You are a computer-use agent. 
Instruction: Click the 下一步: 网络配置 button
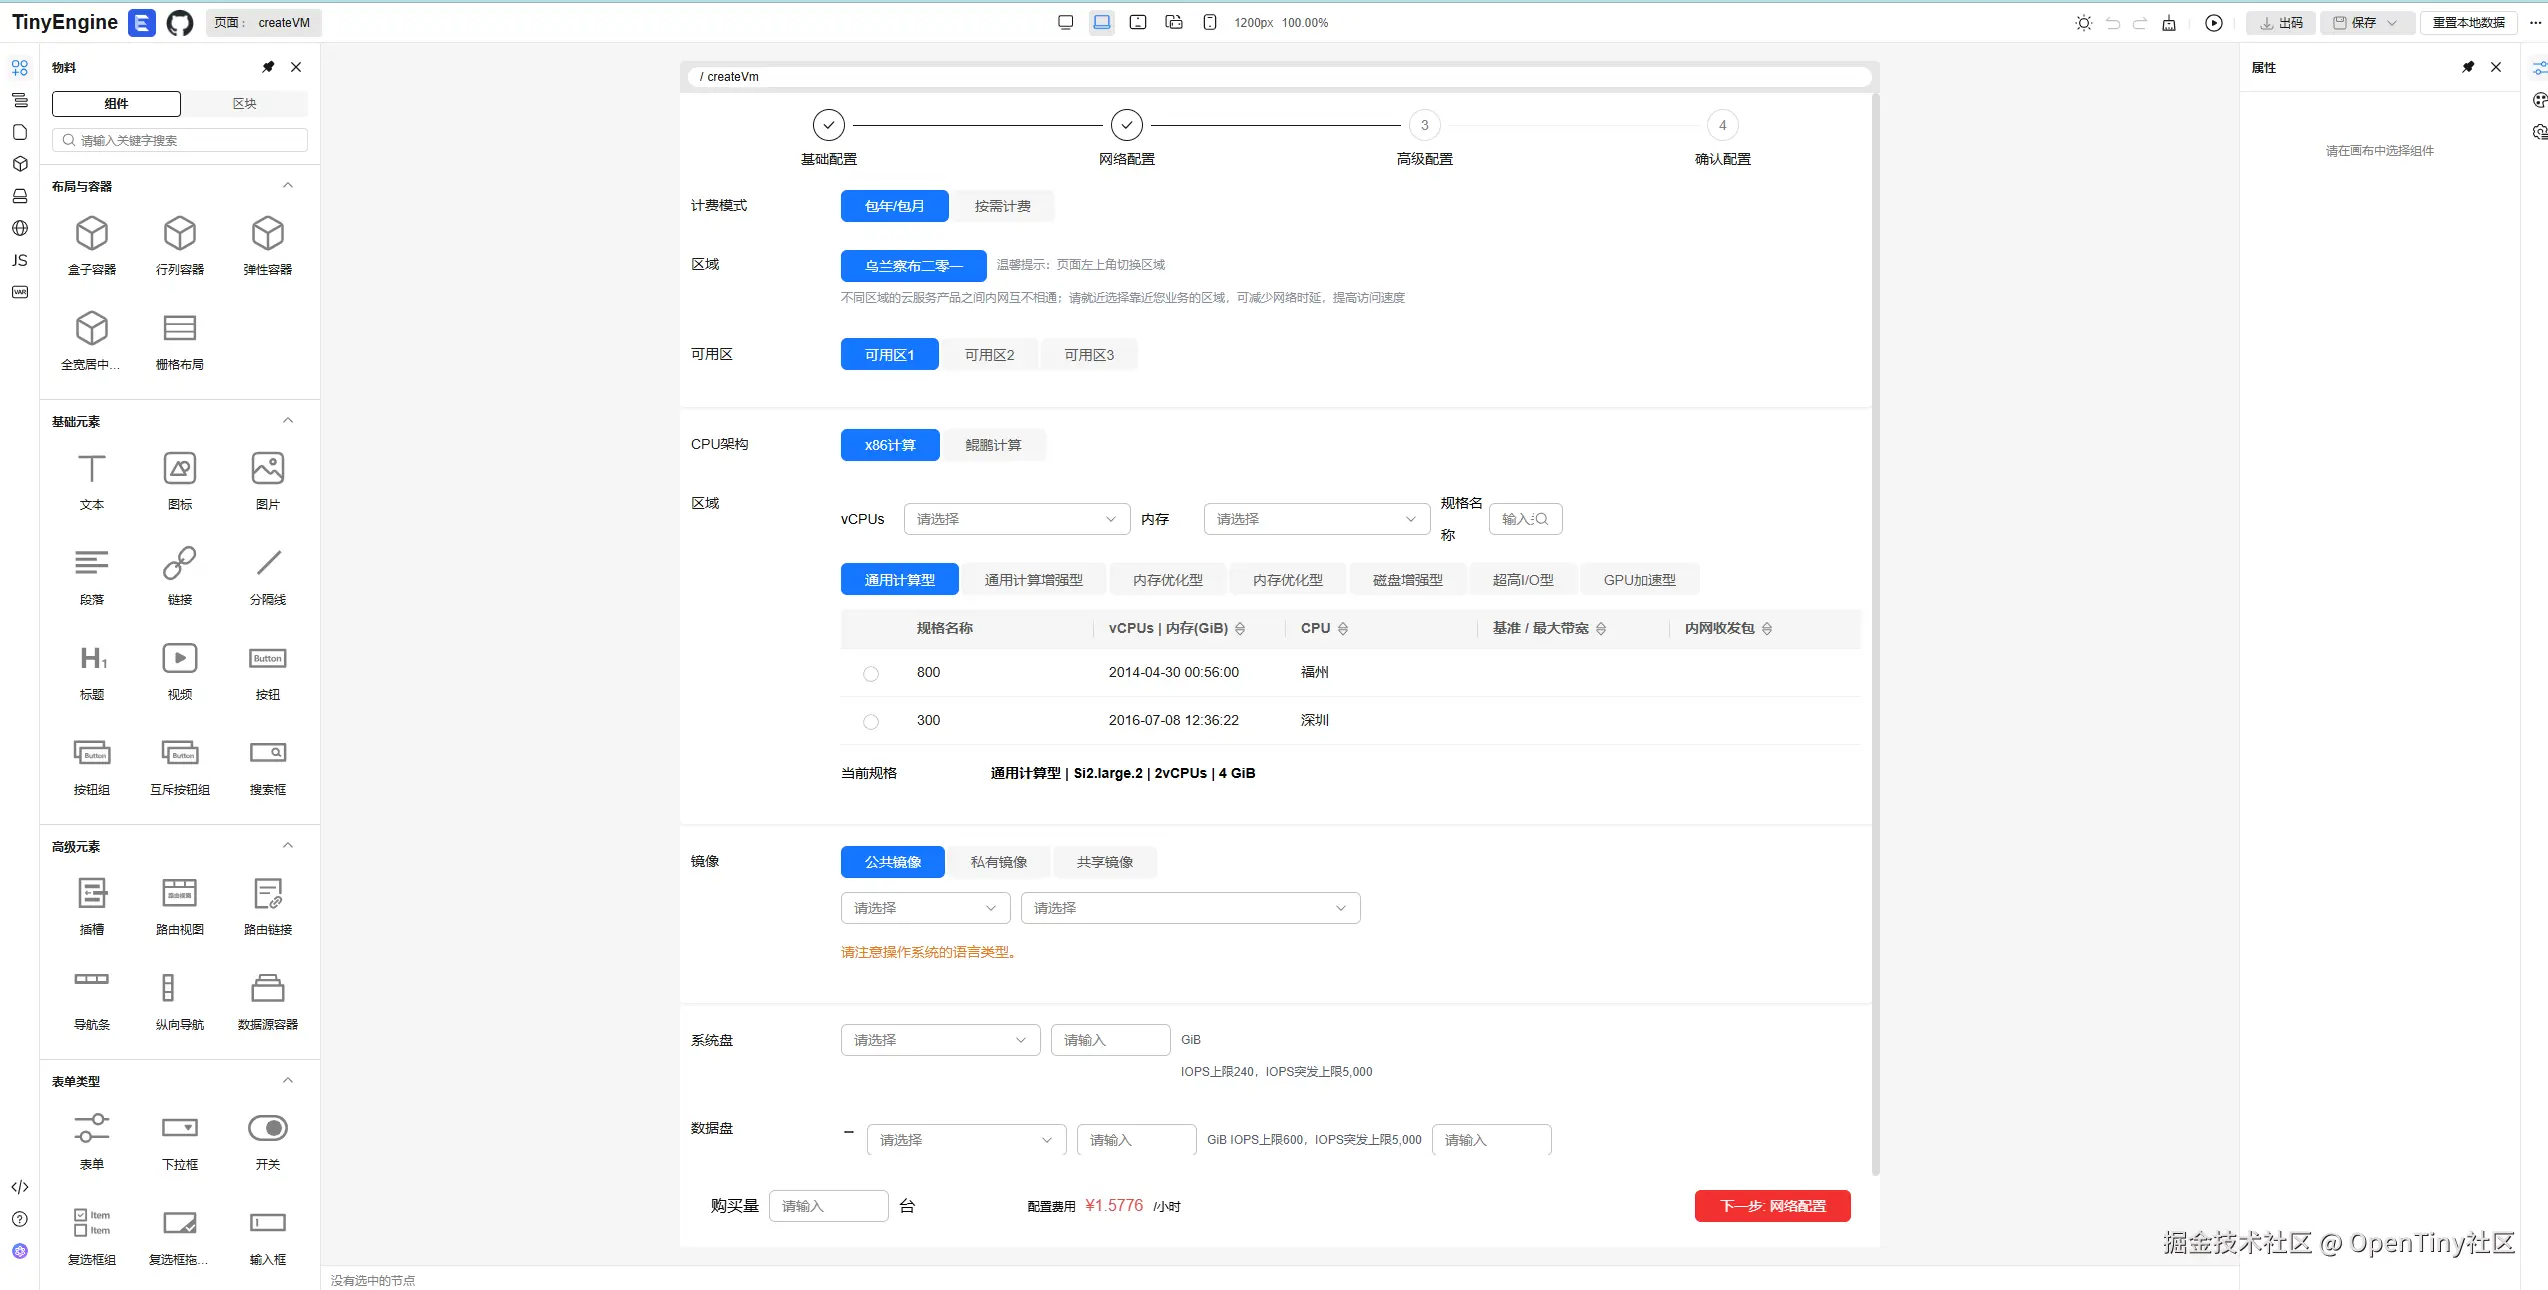tap(1772, 1206)
